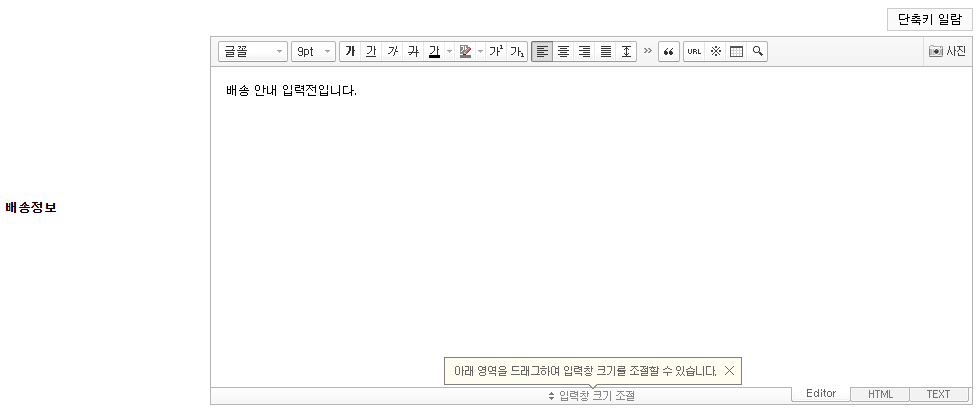Insert a blockquote
The image size is (980, 417).
(669, 51)
